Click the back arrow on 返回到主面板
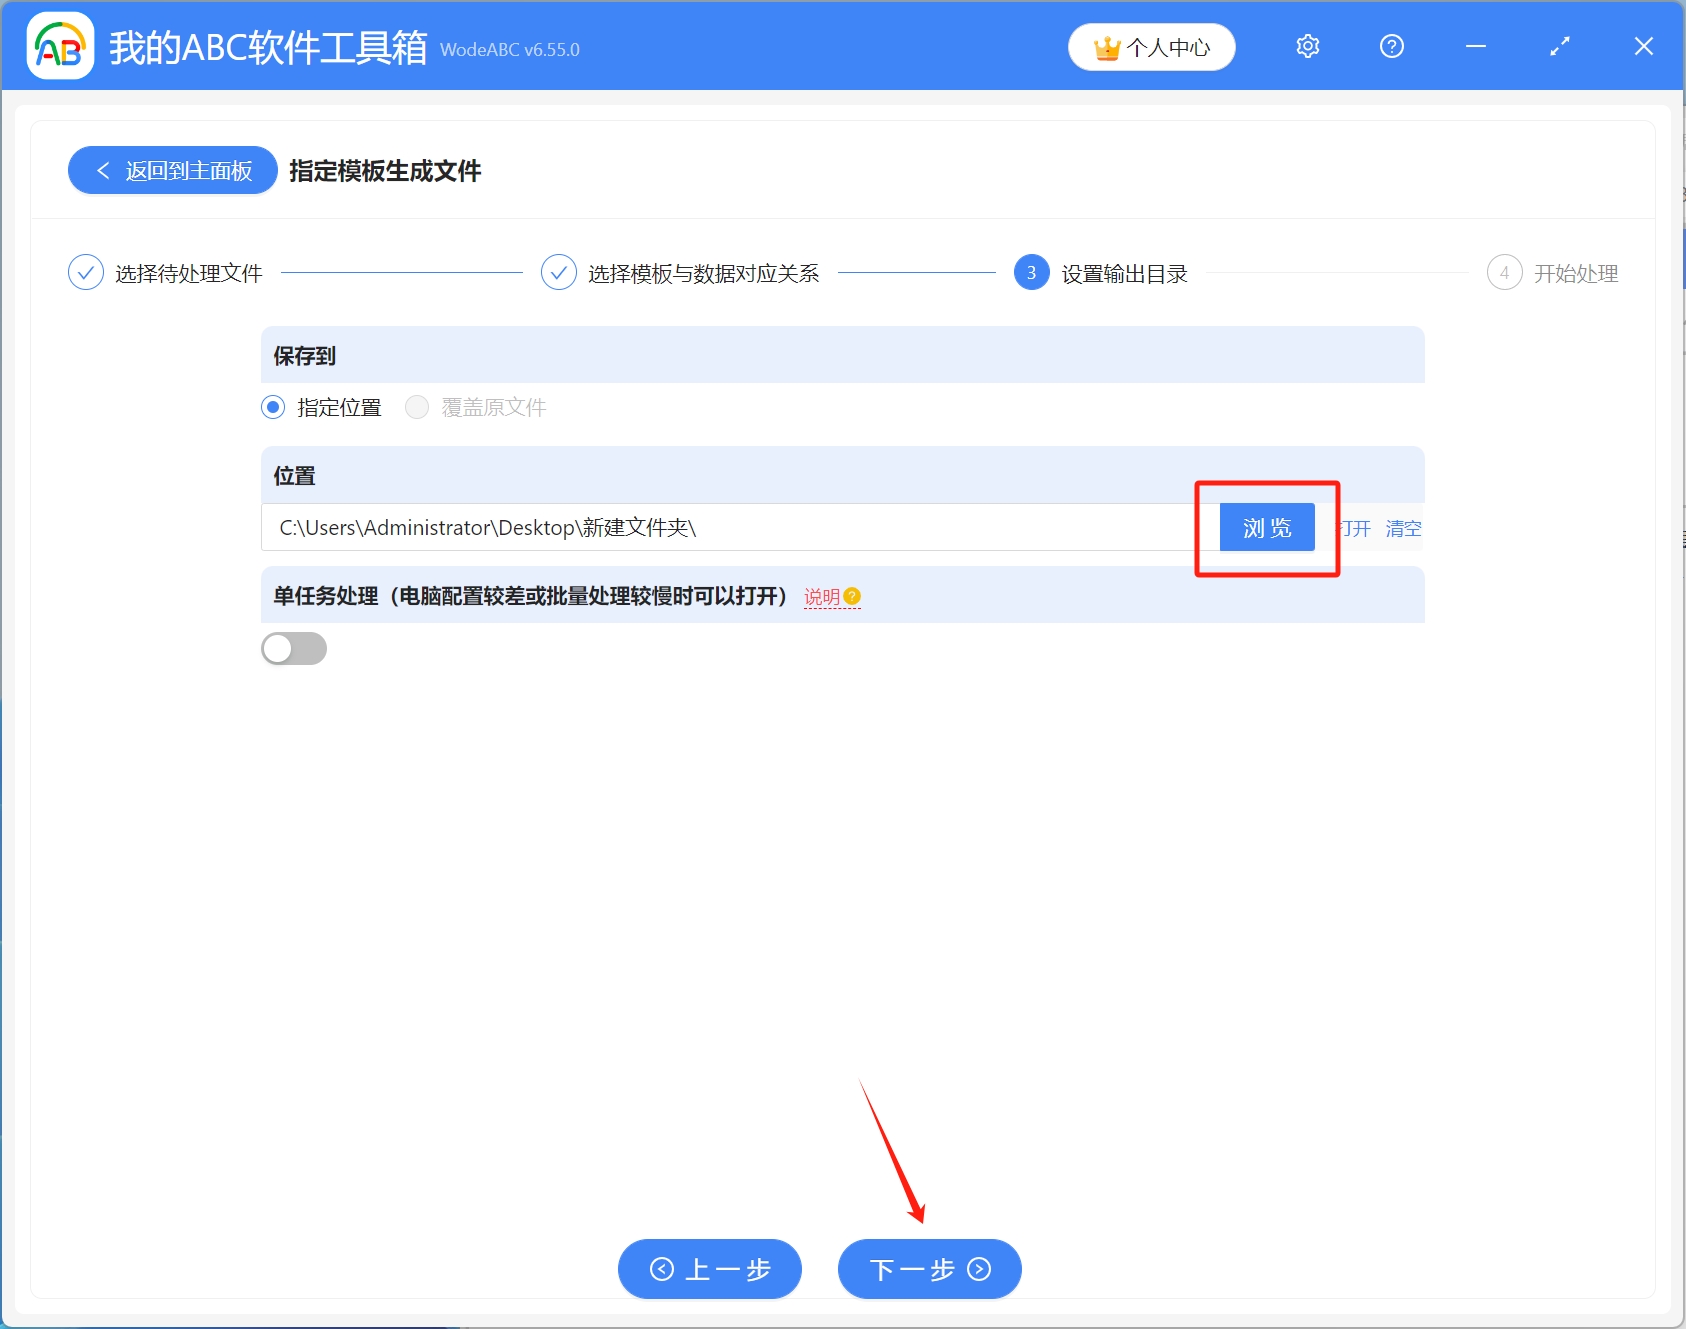1686x1329 pixels. pyautogui.click(x=103, y=170)
